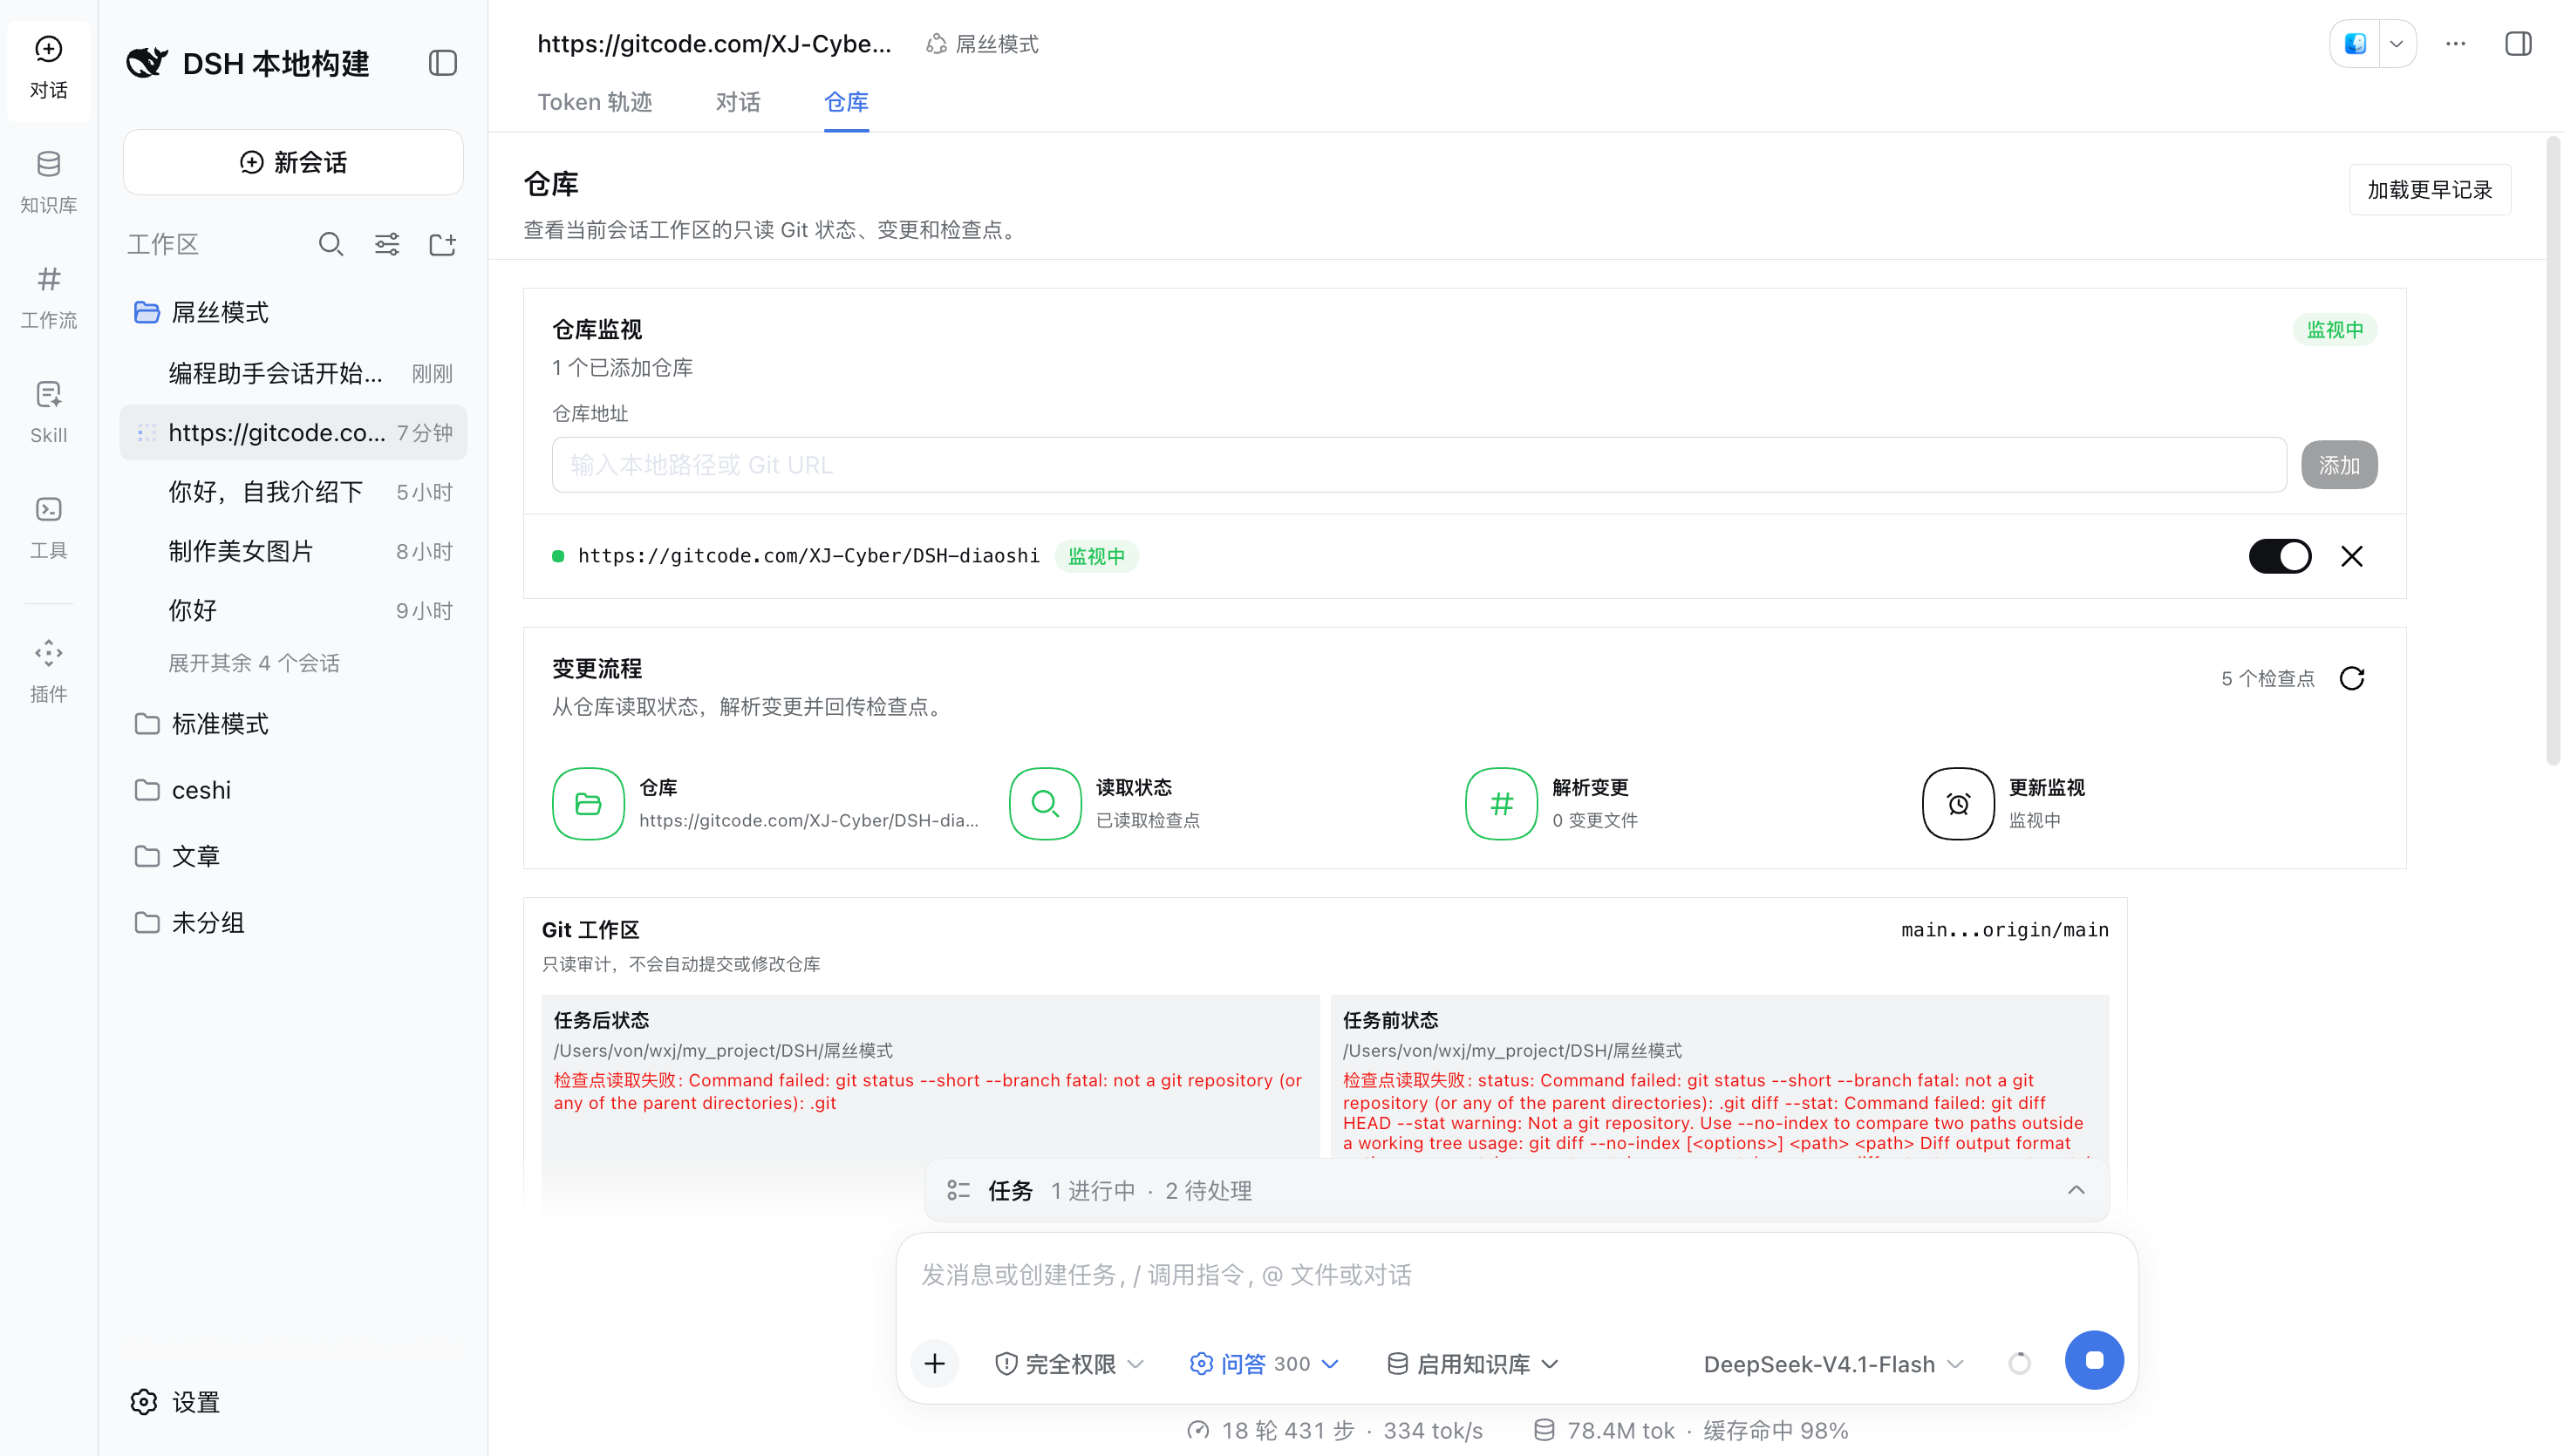The height and width of the screenshot is (1456, 2564).
Task: Click the vertical scrollbar on the right
Action: 2552,450
